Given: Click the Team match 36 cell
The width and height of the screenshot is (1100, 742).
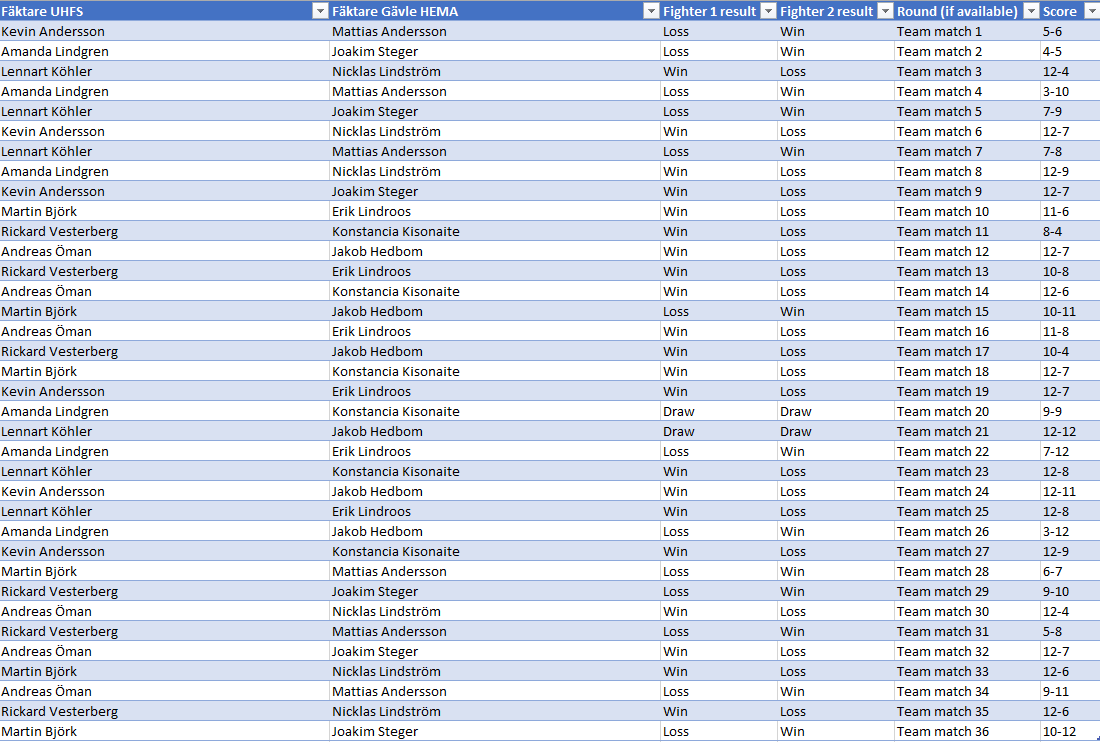Looking at the screenshot, I should (x=967, y=731).
